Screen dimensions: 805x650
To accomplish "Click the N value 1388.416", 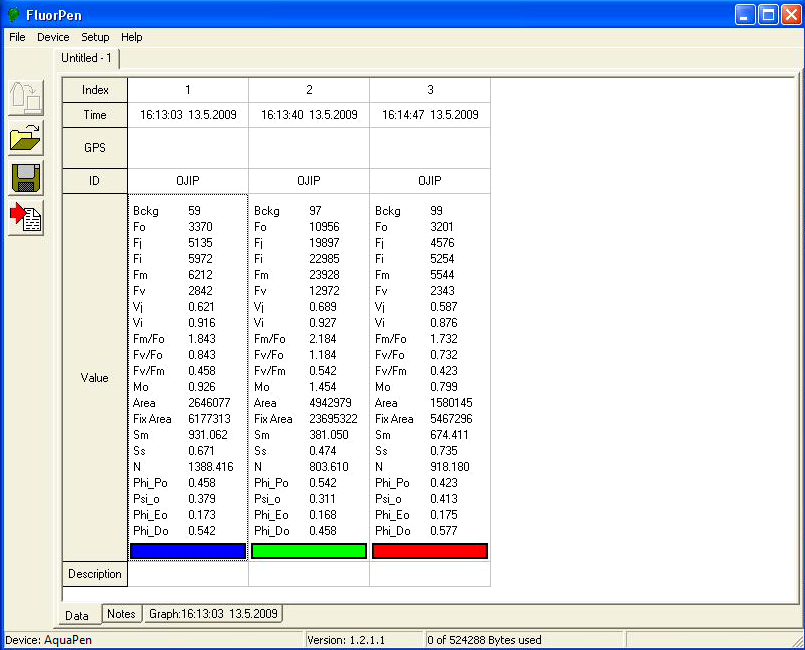I will (x=210, y=467).
